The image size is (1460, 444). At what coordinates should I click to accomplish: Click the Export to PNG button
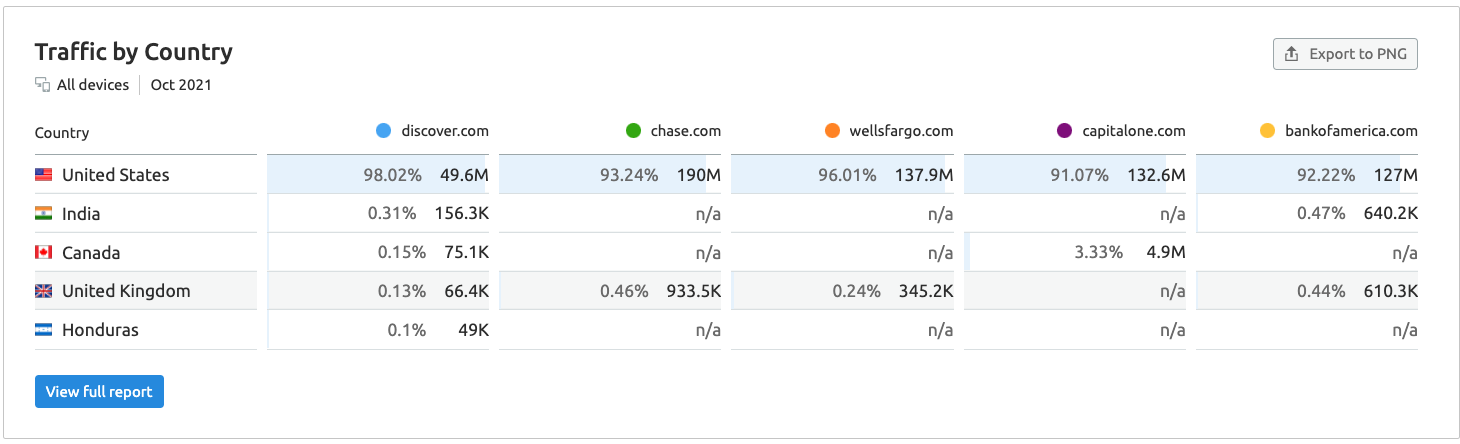(1345, 54)
